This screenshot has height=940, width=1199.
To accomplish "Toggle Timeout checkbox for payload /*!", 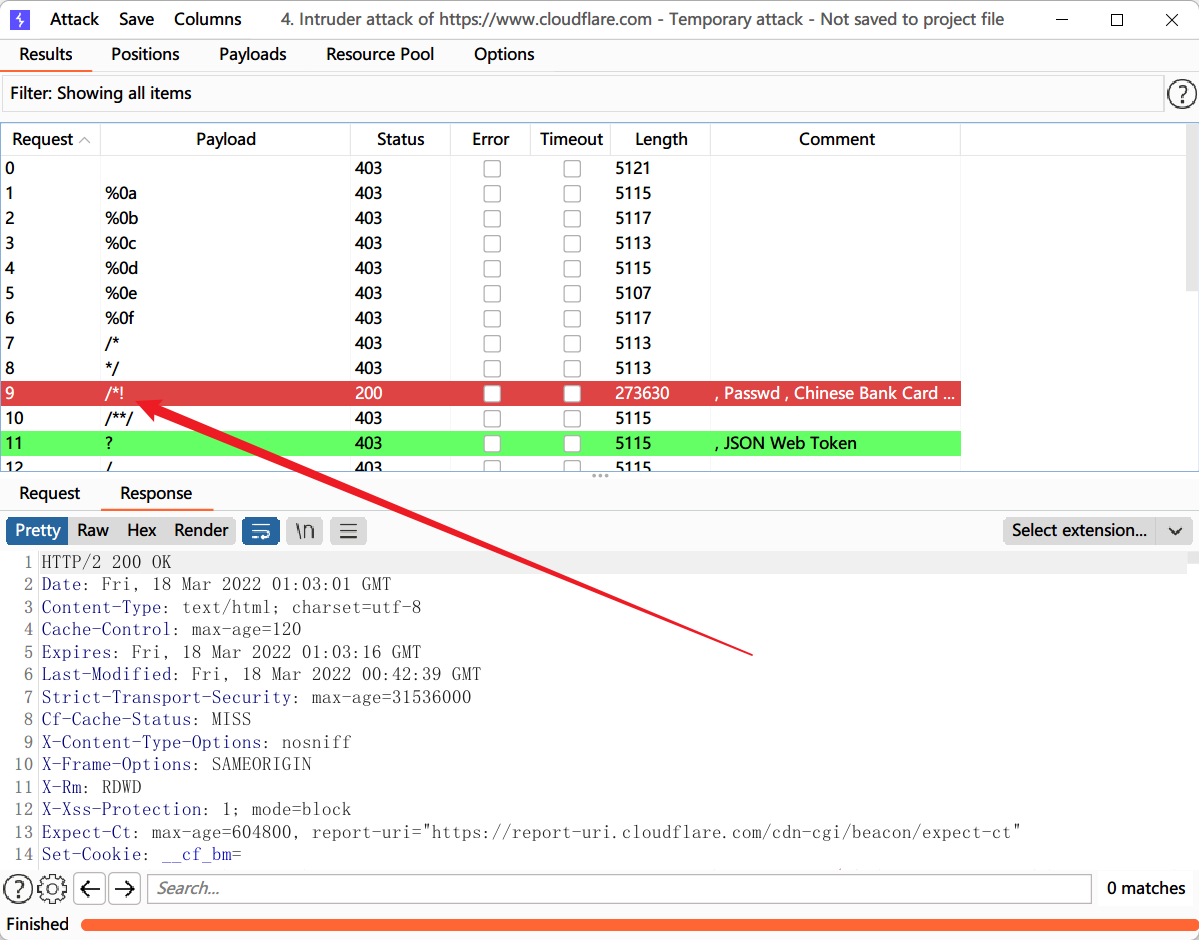I will click(x=572, y=393).
